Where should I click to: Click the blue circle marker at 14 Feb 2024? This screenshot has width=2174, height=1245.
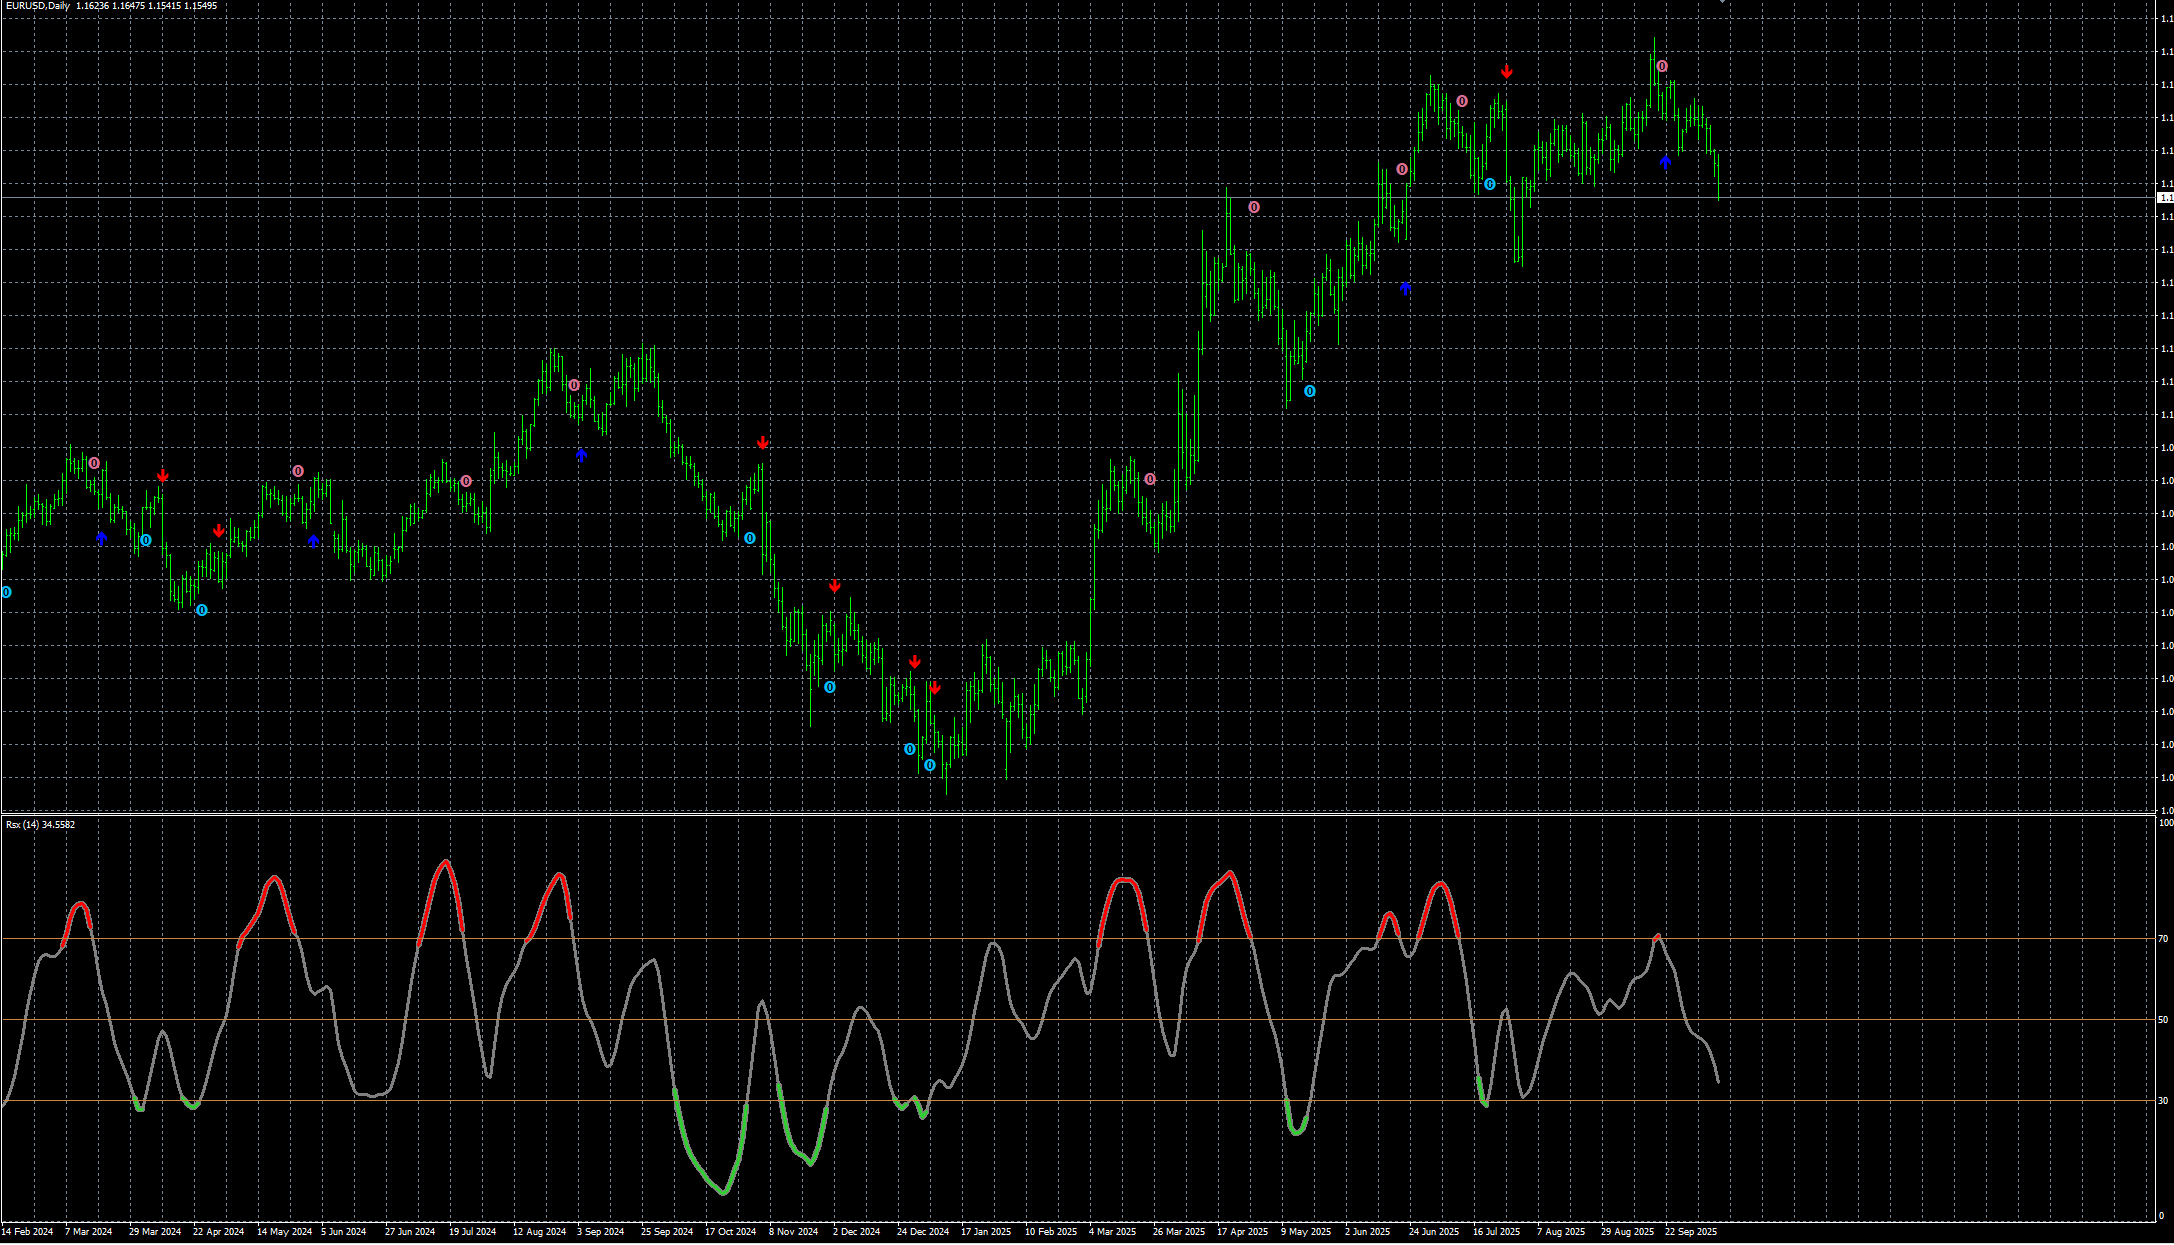6,592
